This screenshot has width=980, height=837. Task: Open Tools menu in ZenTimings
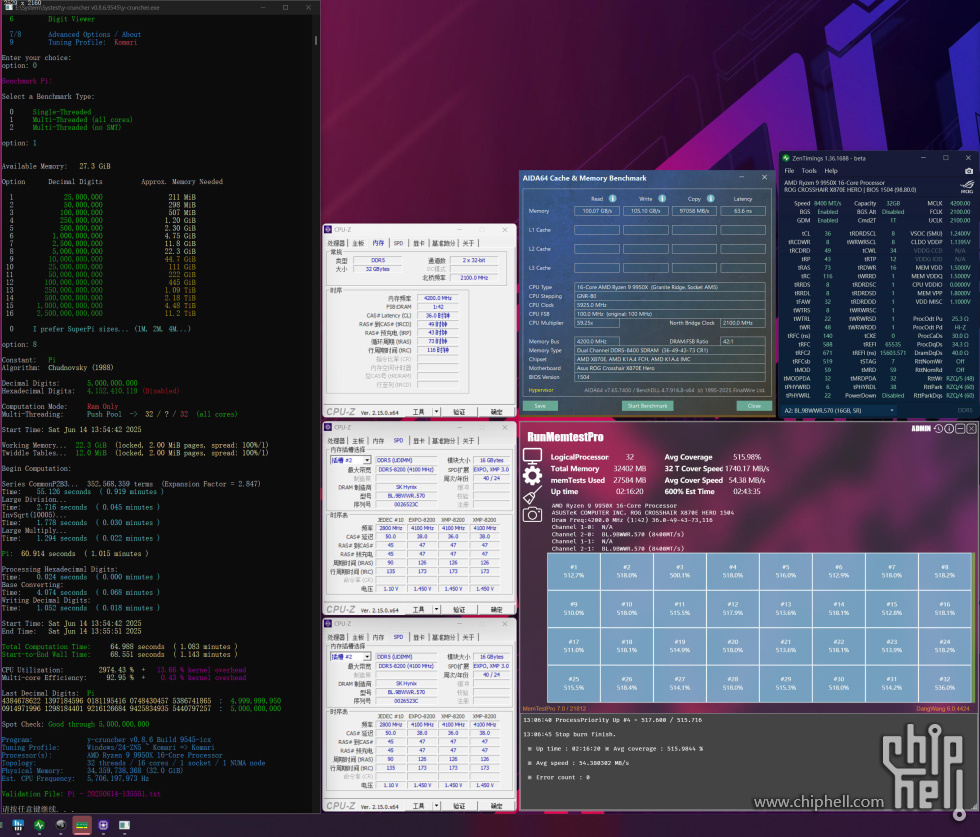tap(809, 171)
